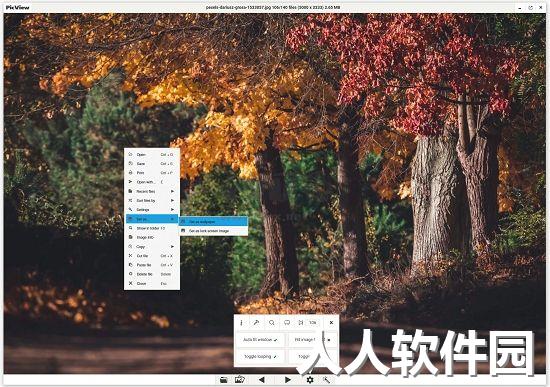Choose Show in folder from context menu
Screen dimensions: 550x387
[152, 228]
